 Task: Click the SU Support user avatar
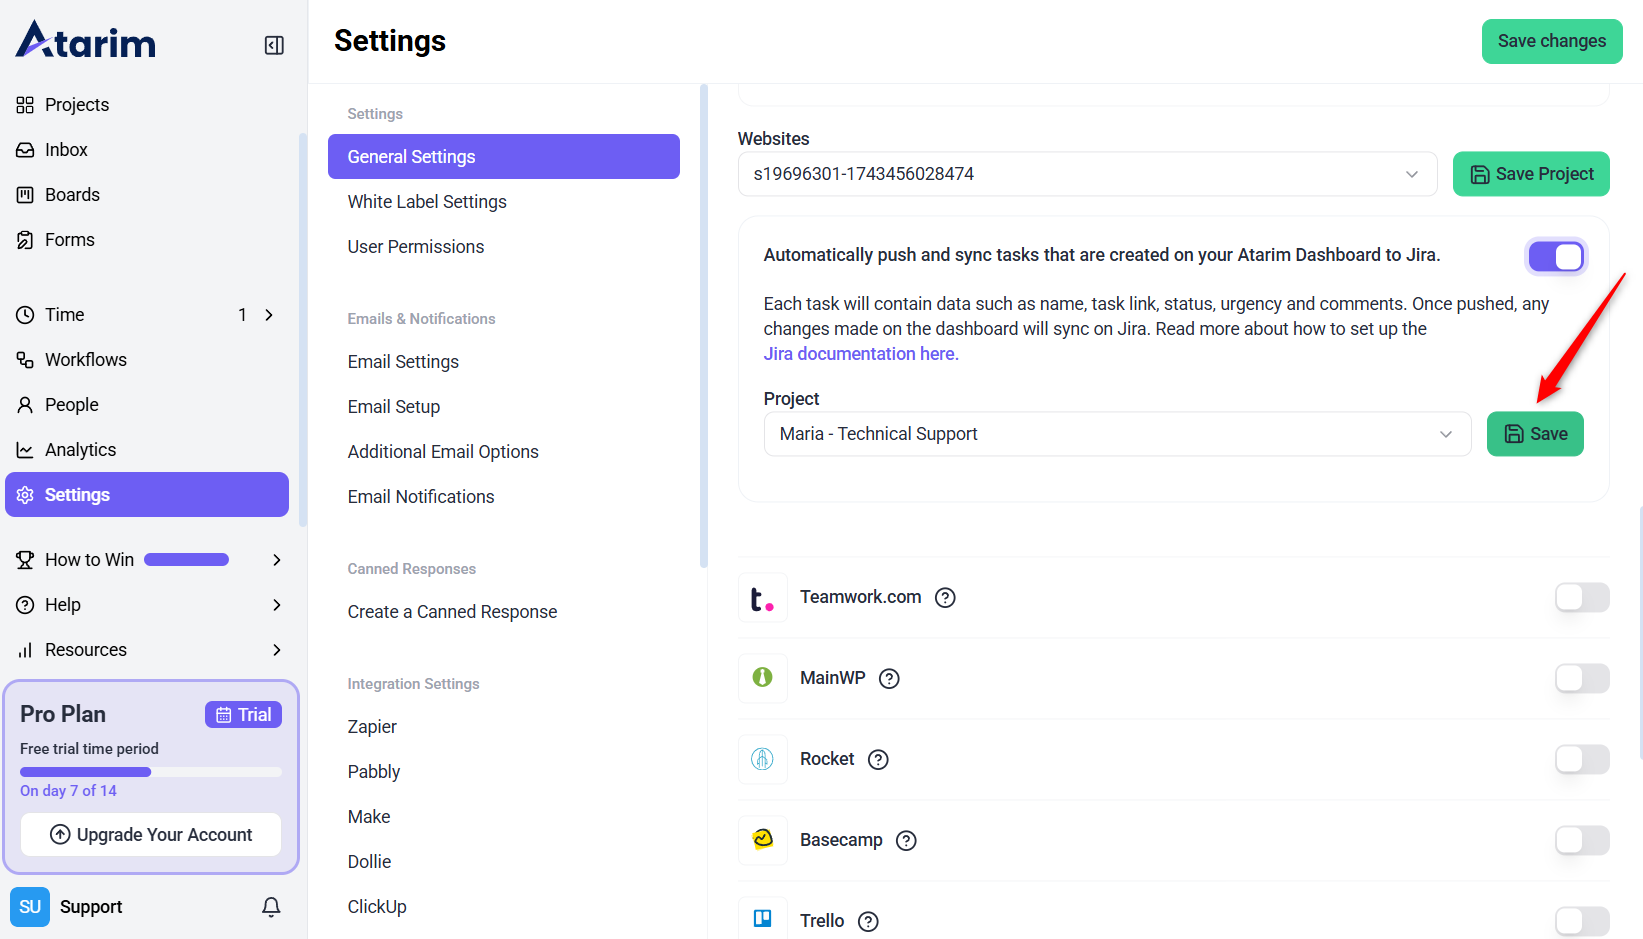click(30, 907)
